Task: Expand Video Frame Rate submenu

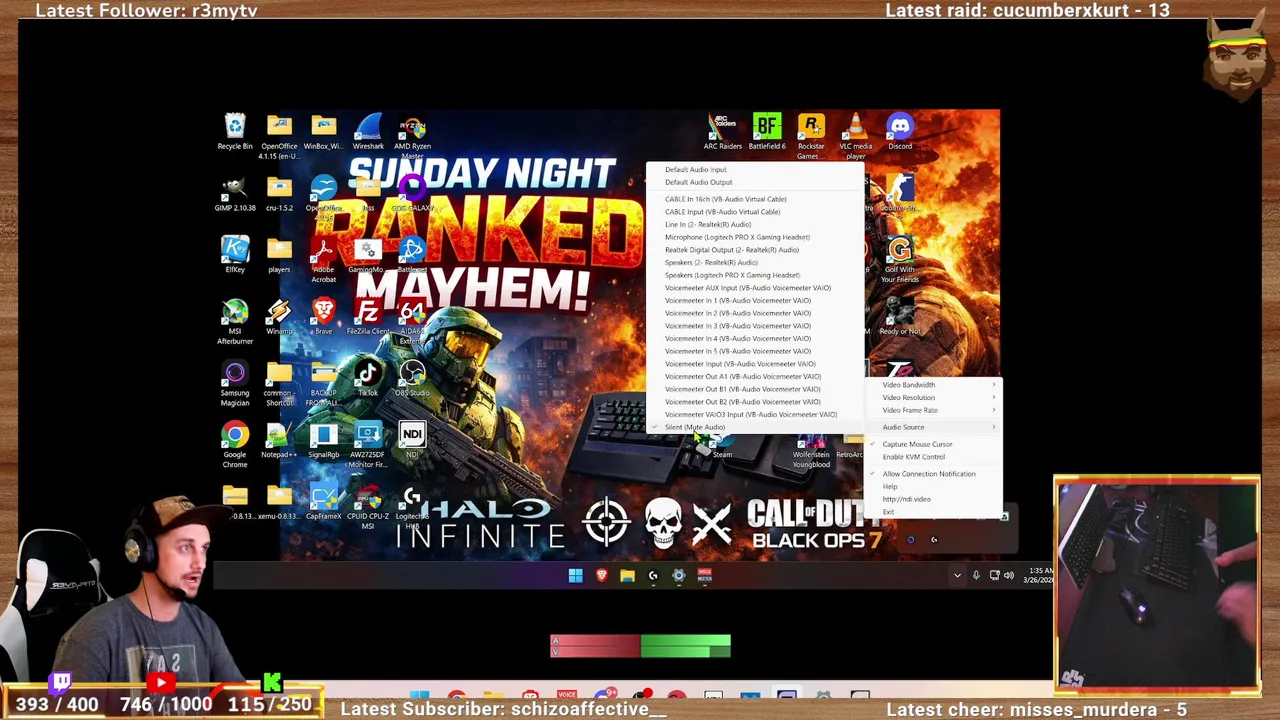Action: [x=934, y=410]
